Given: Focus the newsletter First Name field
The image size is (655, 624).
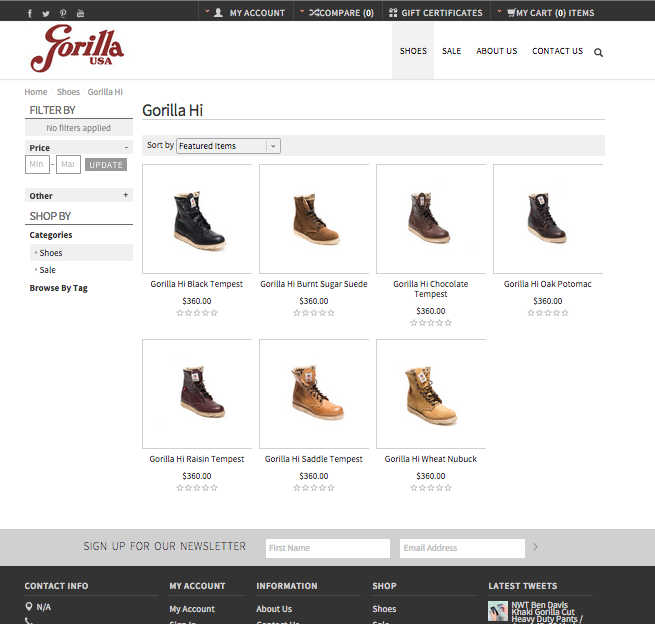Looking at the screenshot, I should click(328, 548).
